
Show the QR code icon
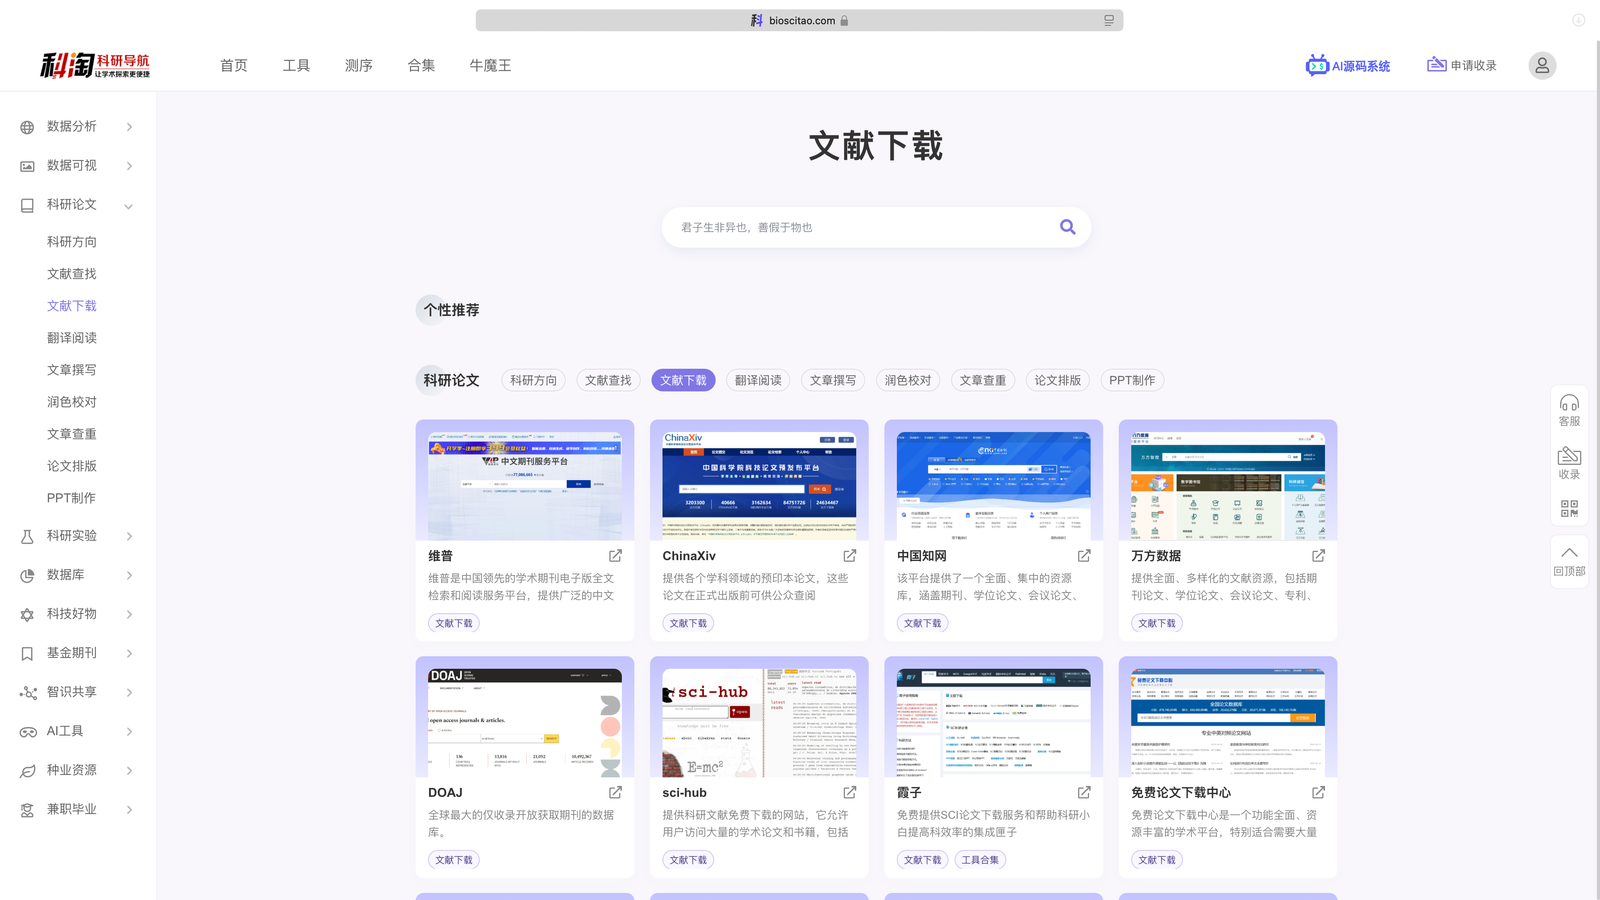pos(1569,509)
